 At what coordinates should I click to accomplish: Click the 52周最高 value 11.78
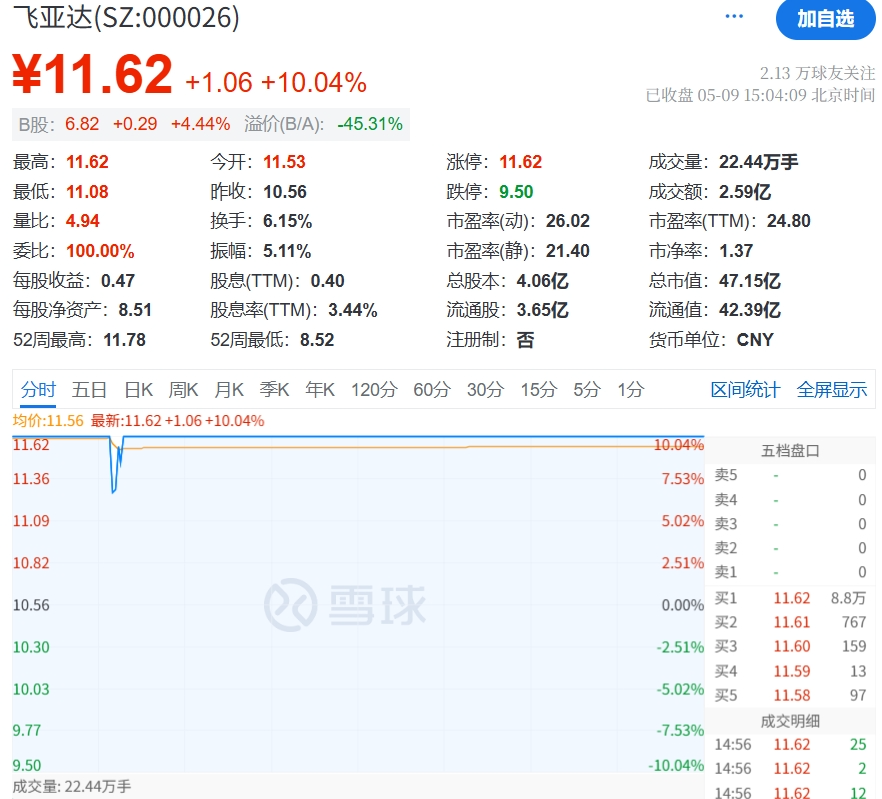pyautogui.click(x=124, y=340)
